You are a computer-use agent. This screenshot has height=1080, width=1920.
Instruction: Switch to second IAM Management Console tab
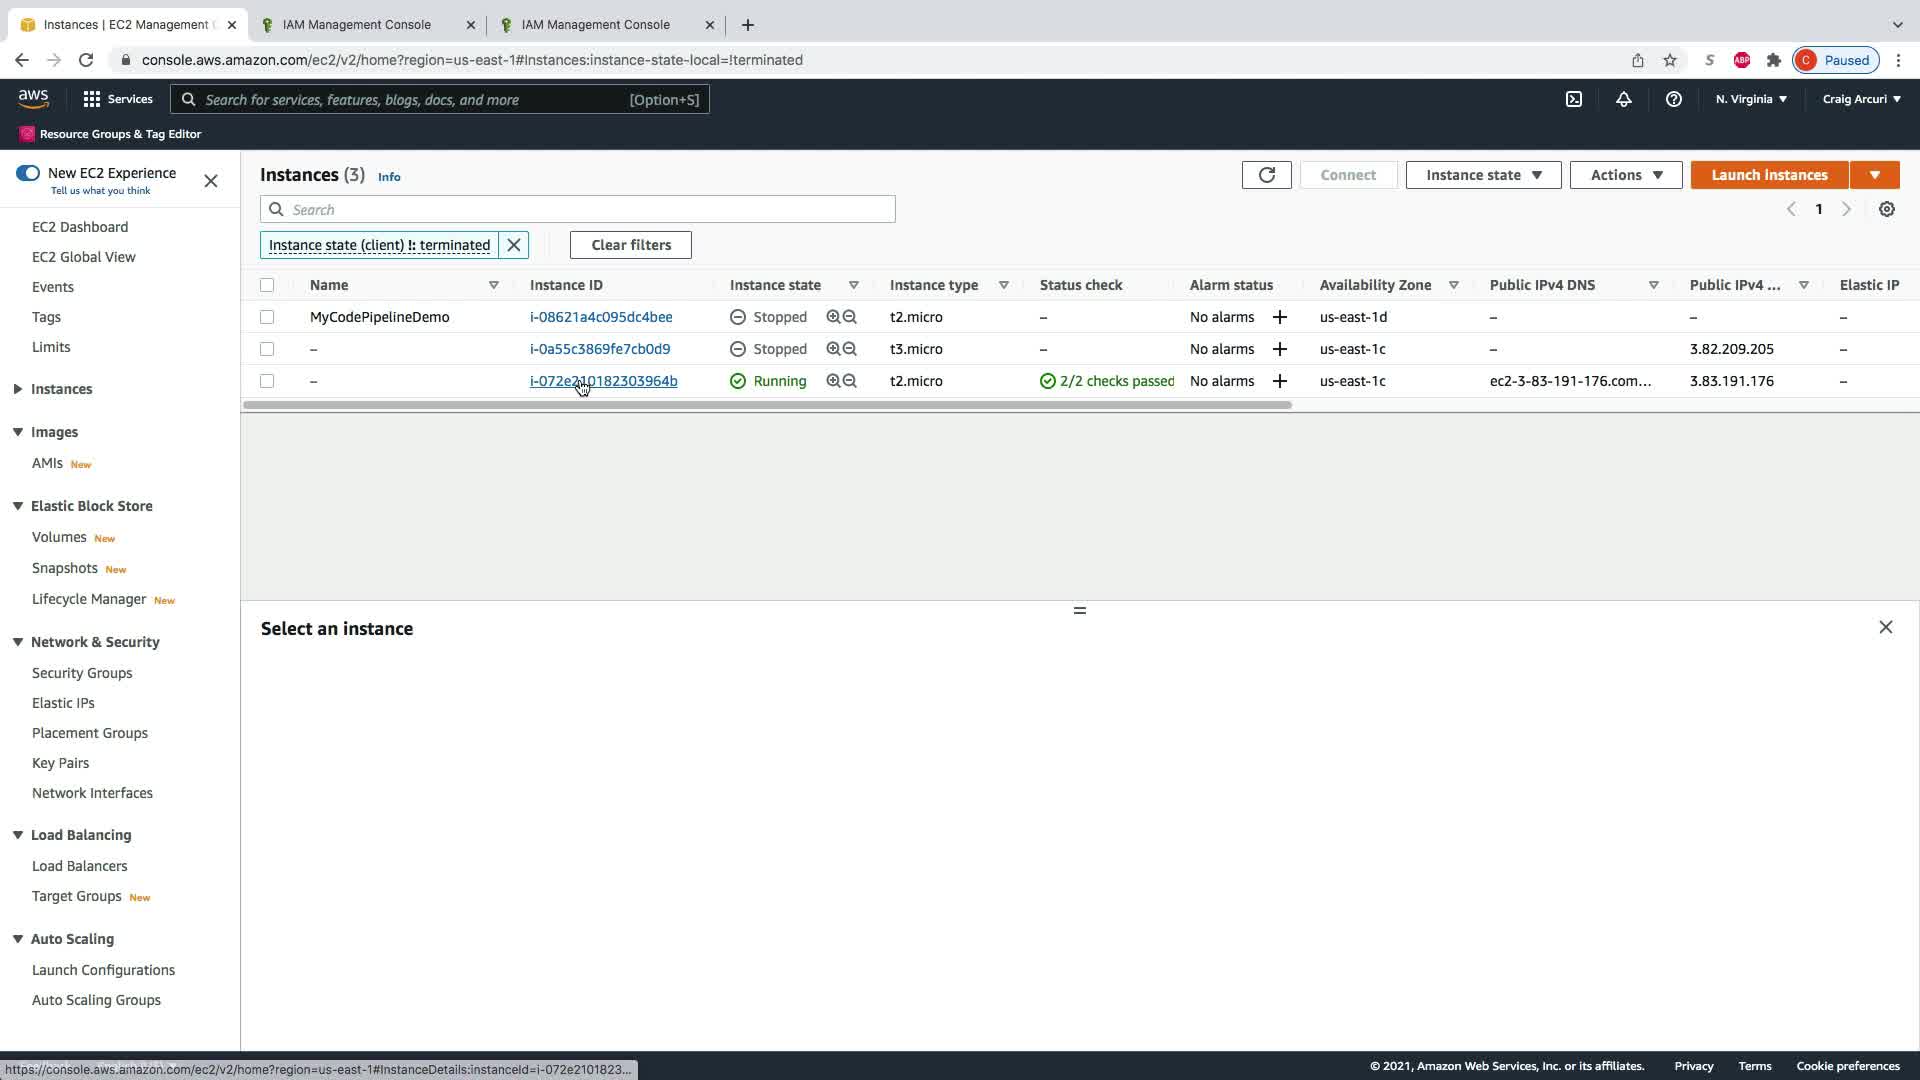click(595, 24)
